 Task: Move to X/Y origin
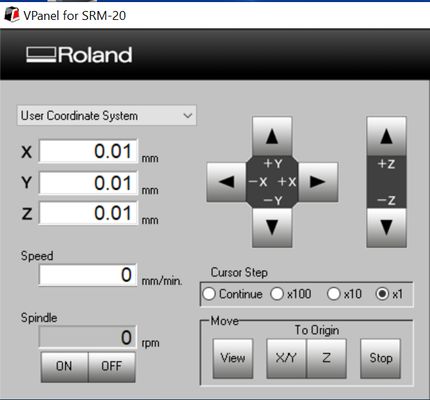click(x=286, y=358)
